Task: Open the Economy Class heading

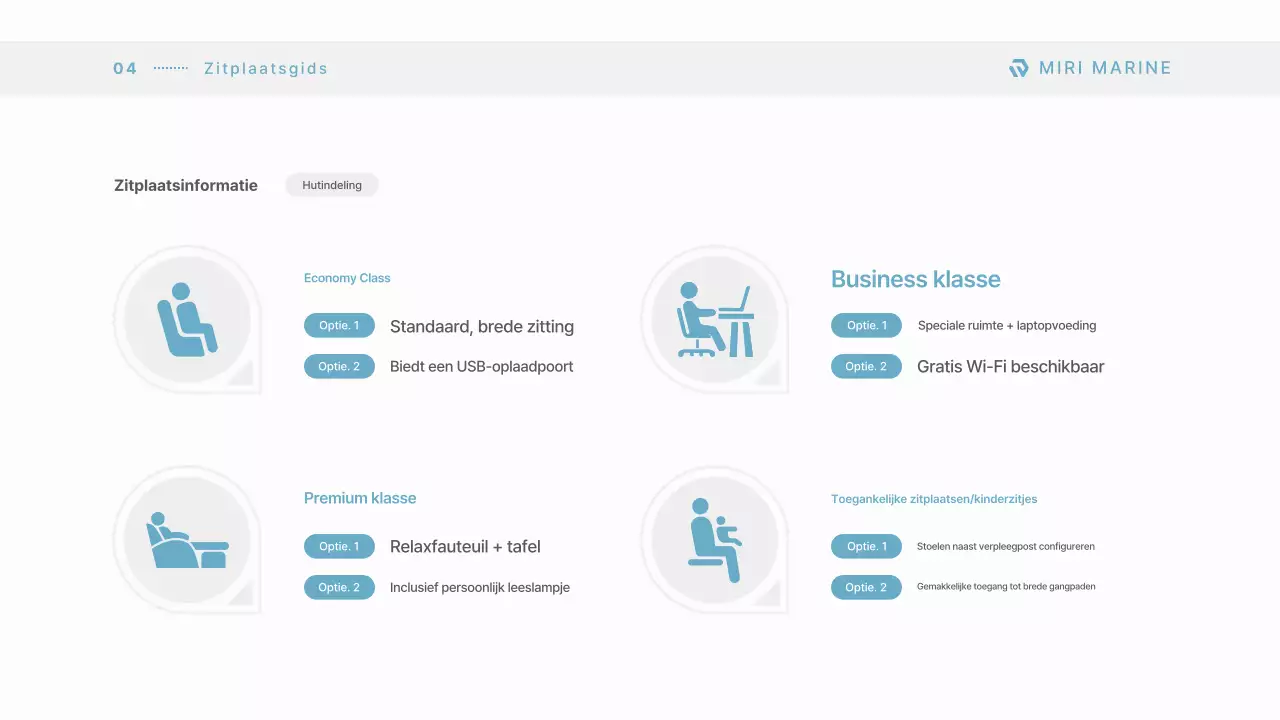Action: point(347,278)
